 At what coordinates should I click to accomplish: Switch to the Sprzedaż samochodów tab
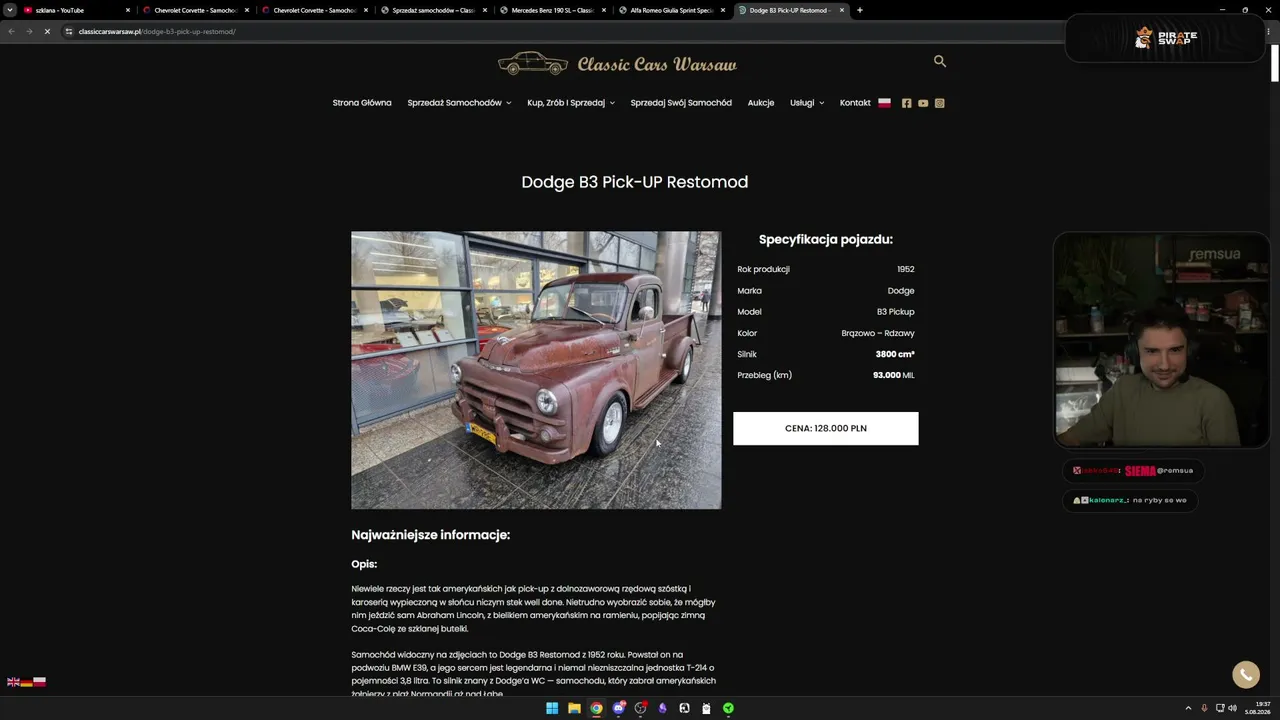tap(434, 10)
